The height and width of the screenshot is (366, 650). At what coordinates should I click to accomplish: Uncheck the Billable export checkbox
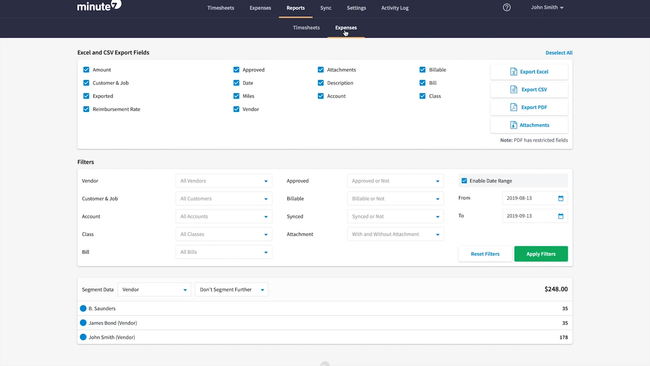422,70
